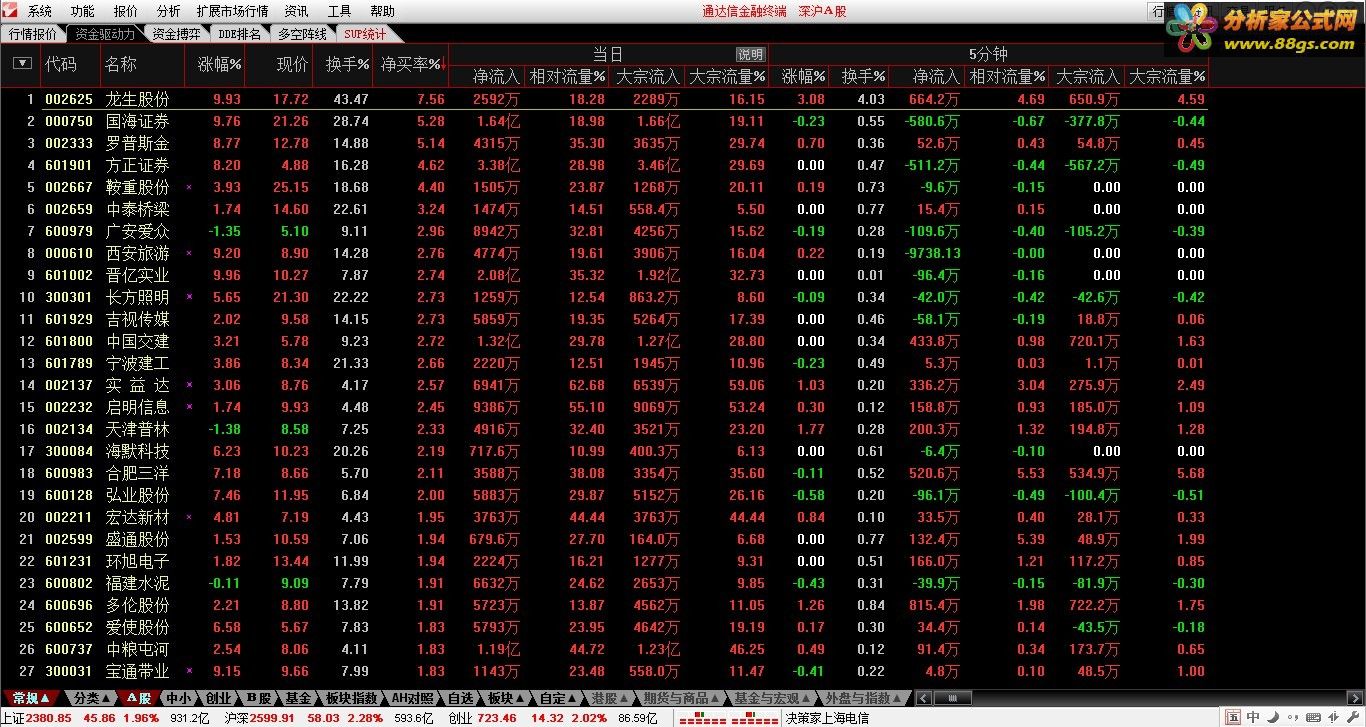Image resolution: width=1366 pixels, height=727 pixels.
Task: Select the AH对照 bottom tab
Action: tap(413, 698)
